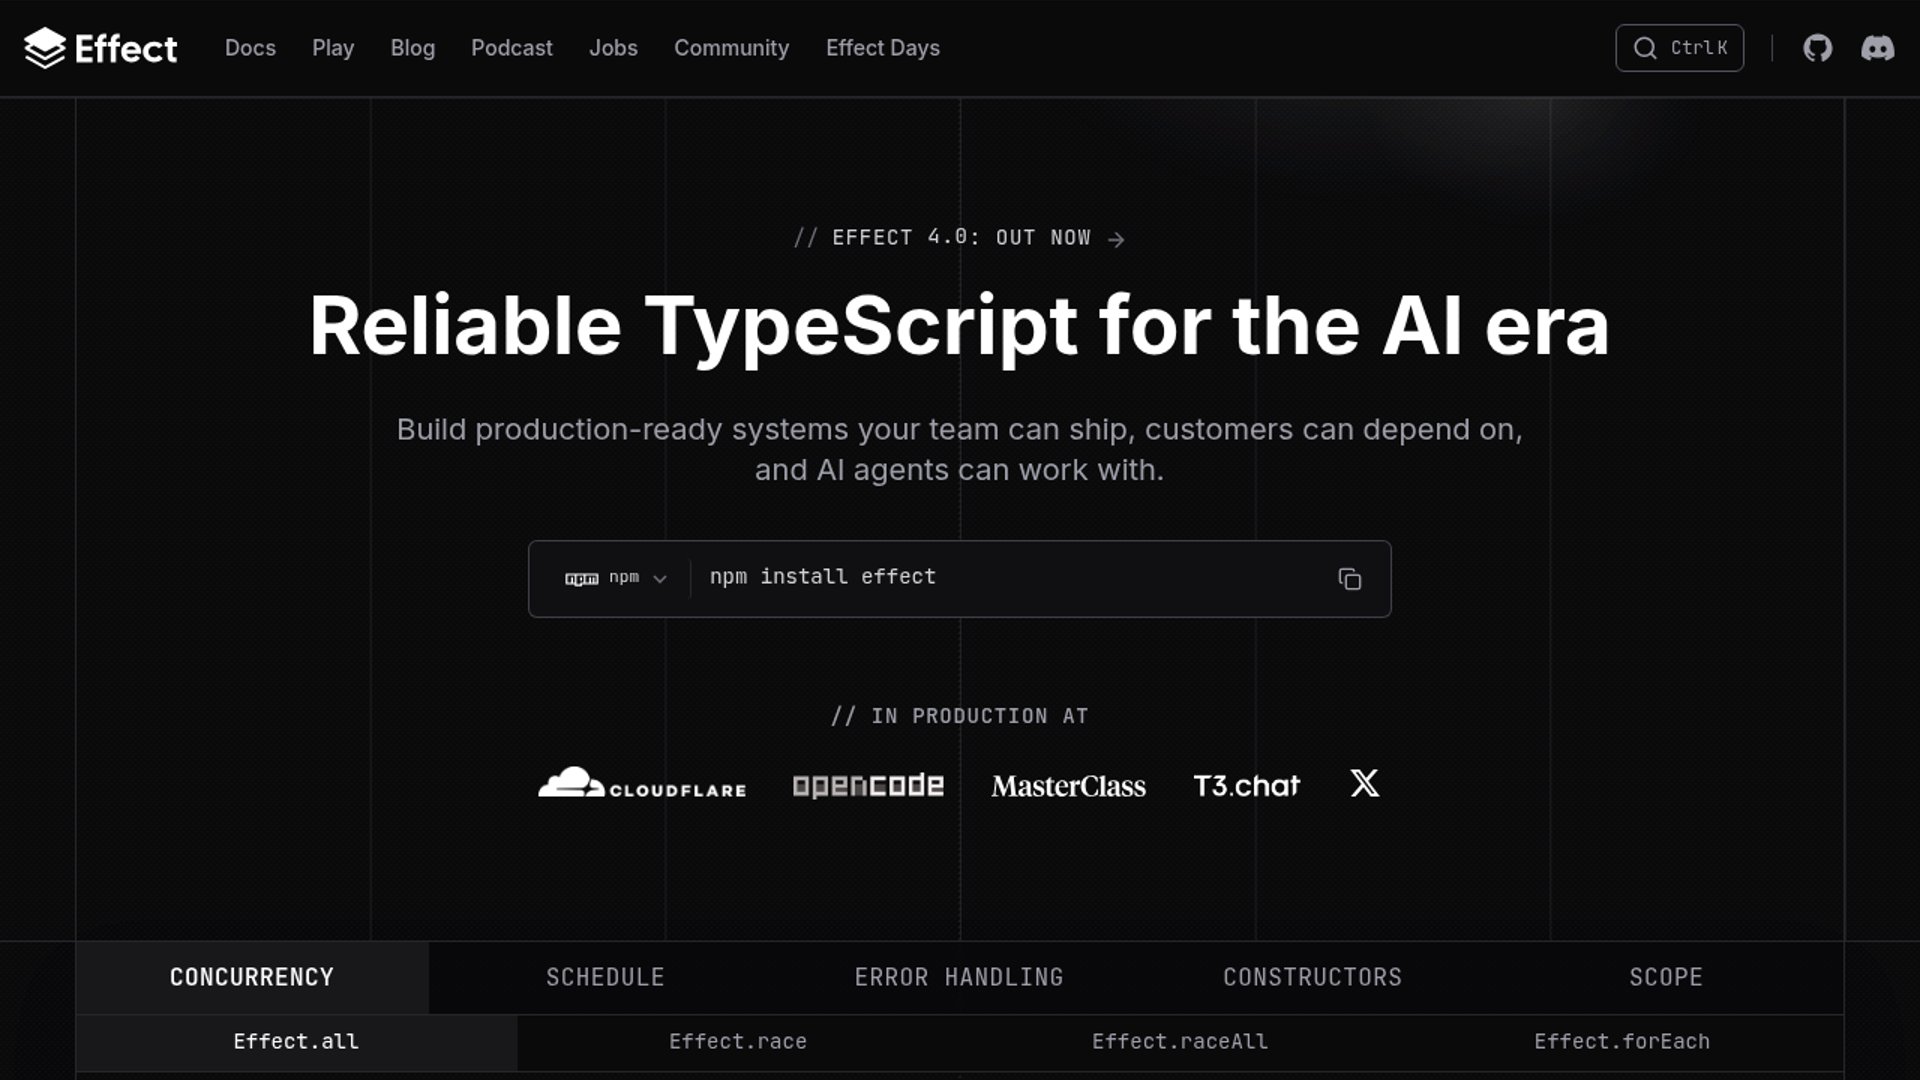Switch to the Error Handling tab
1920x1080 pixels.
959,977
